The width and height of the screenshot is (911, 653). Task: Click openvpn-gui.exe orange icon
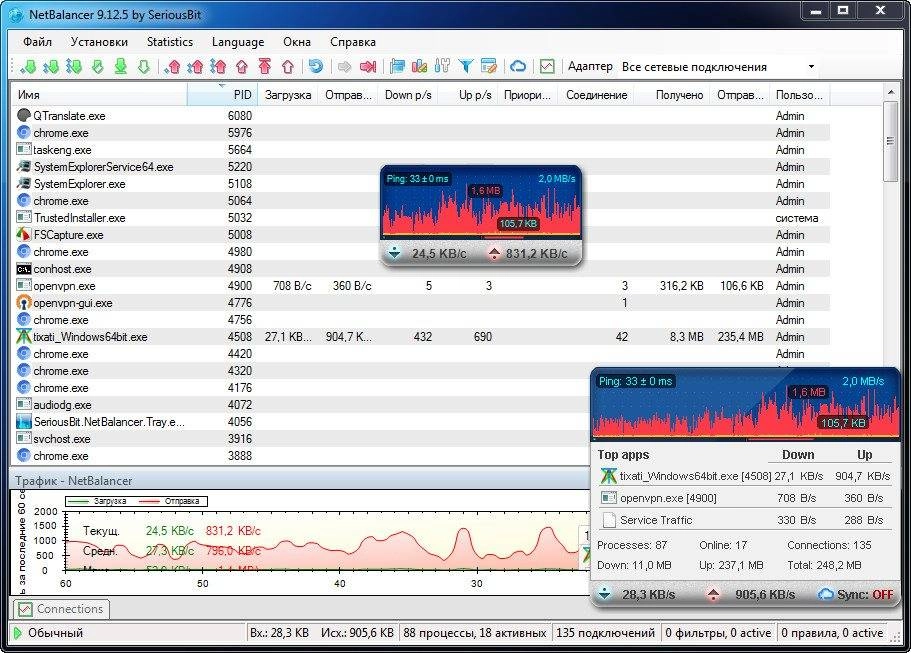click(x=23, y=303)
